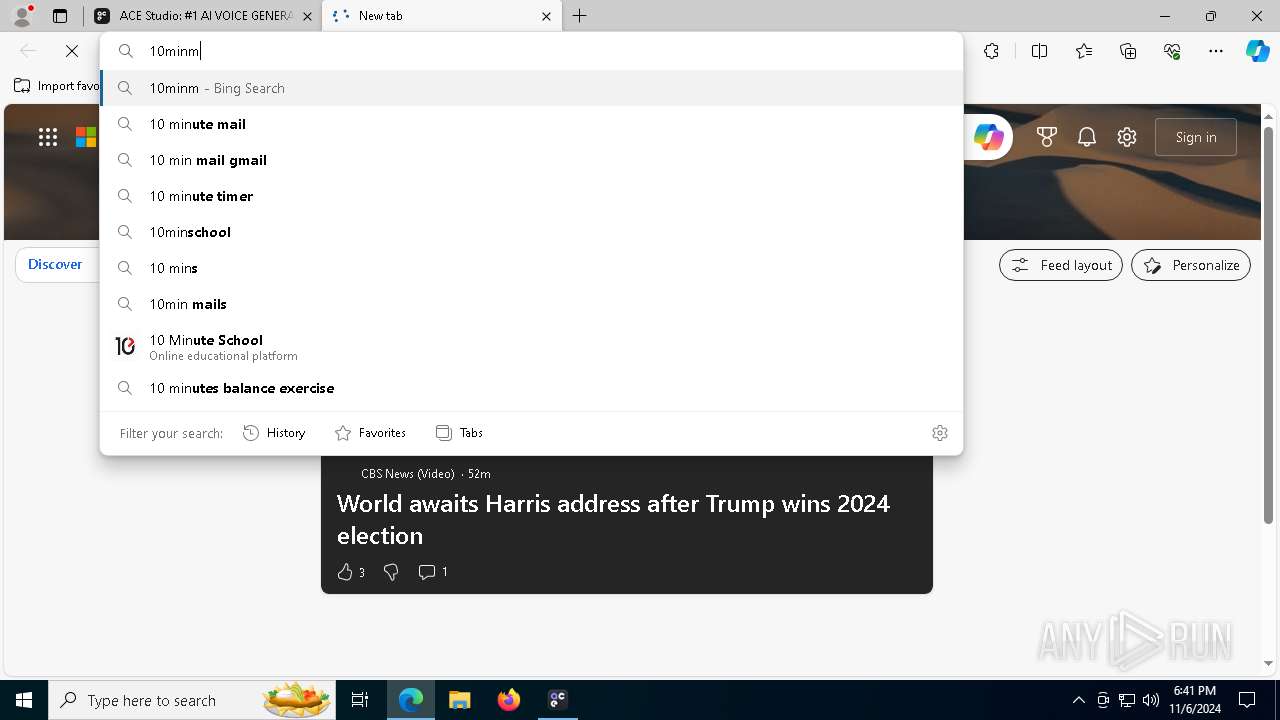Open the notifications bell
Screen dimensions: 1280x720
[x=1087, y=137]
